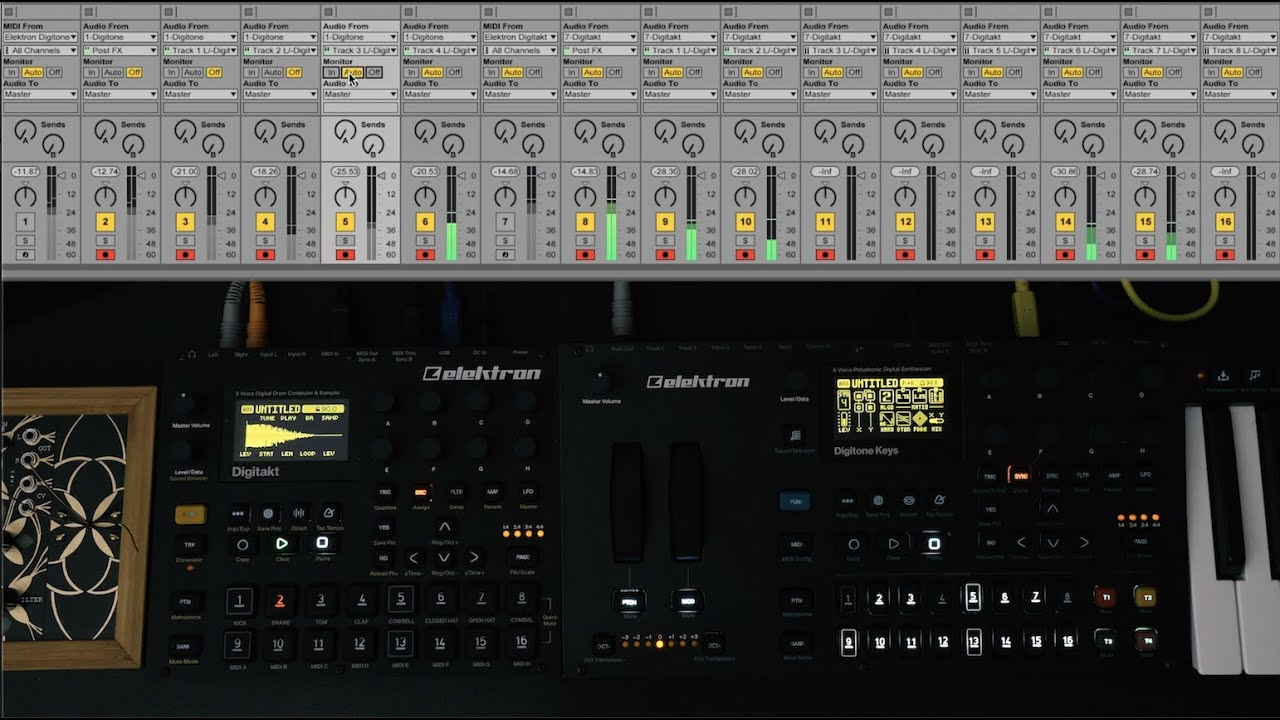Open track 16 Track 8 L input channel dropdown
Image resolution: width=1280 pixels, height=720 pixels.
1240,50
